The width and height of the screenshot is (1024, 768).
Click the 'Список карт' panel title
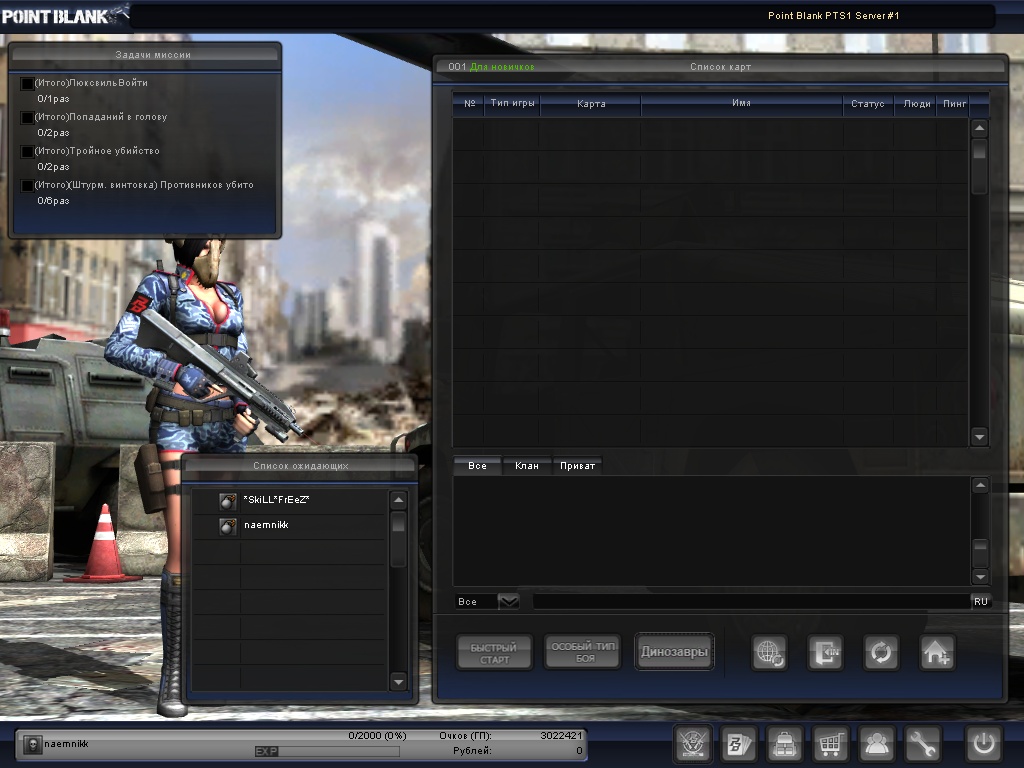coord(720,67)
